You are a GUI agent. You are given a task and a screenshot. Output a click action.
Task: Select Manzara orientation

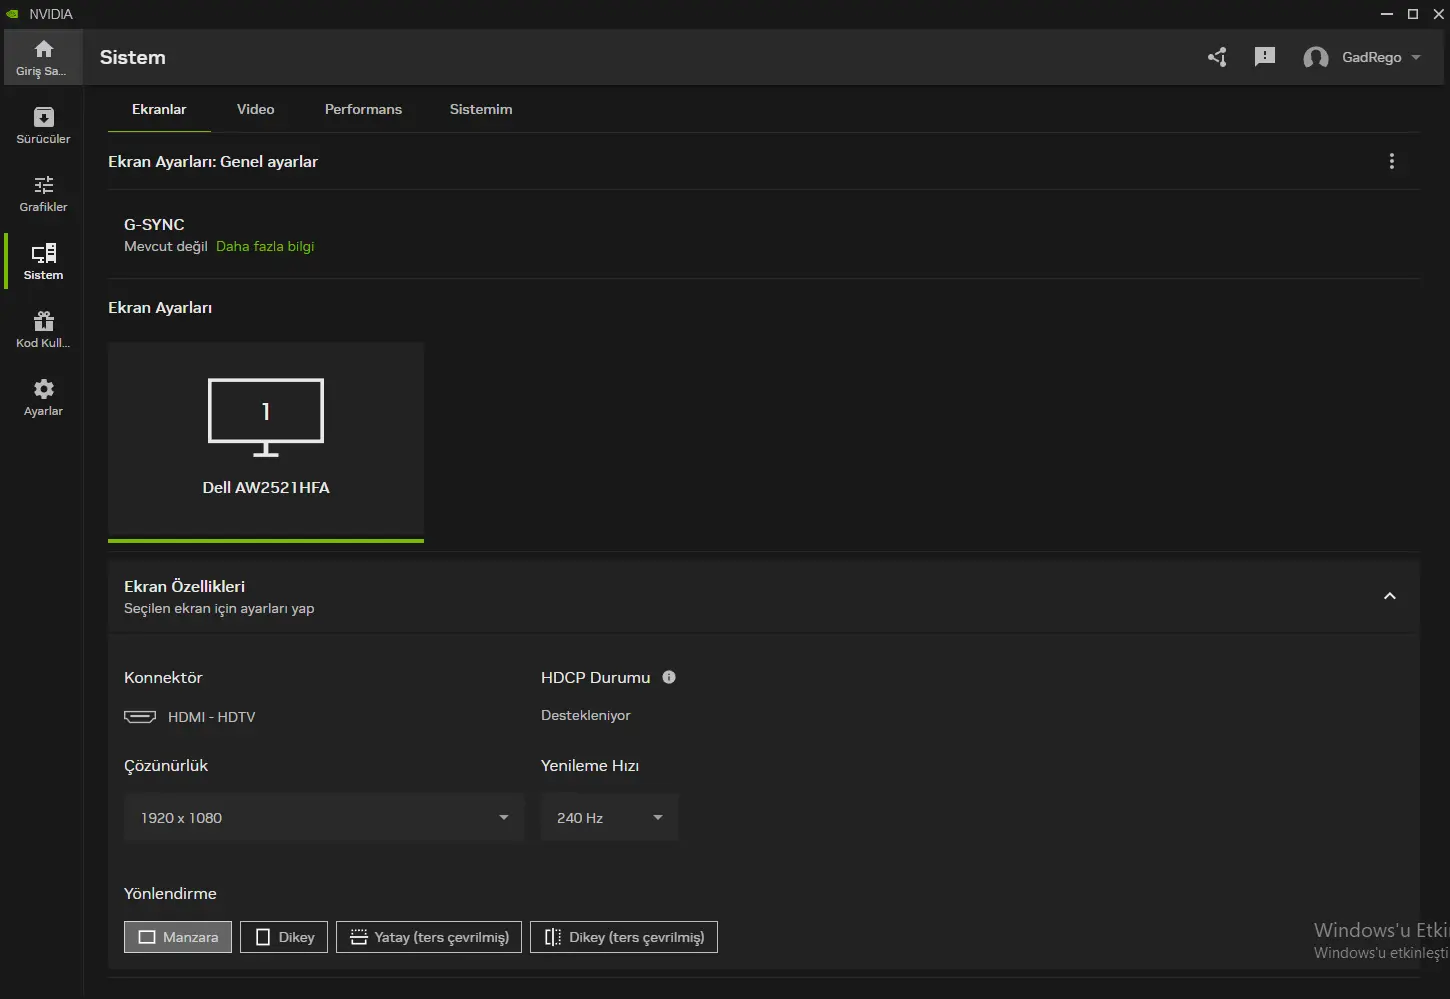[178, 937]
